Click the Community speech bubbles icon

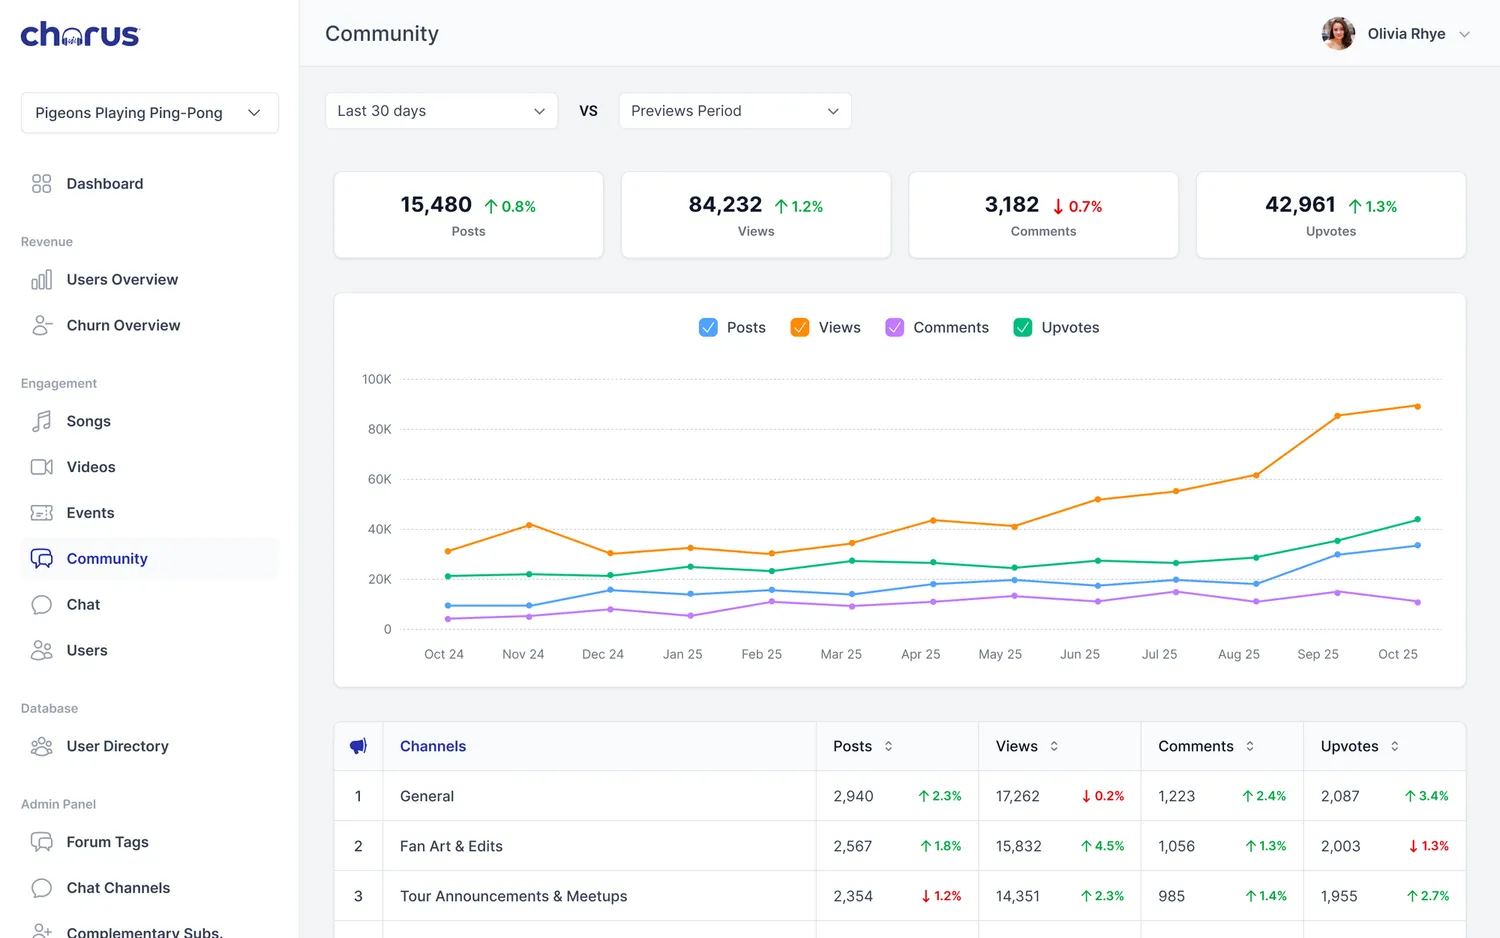point(41,559)
